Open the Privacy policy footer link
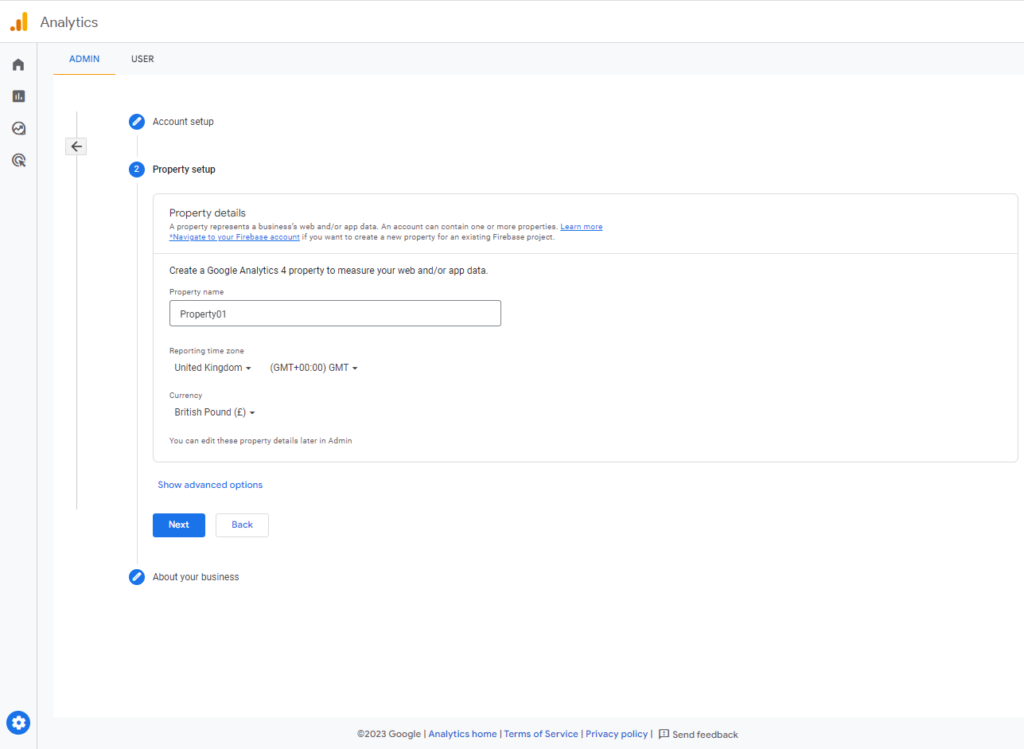 coord(616,733)
